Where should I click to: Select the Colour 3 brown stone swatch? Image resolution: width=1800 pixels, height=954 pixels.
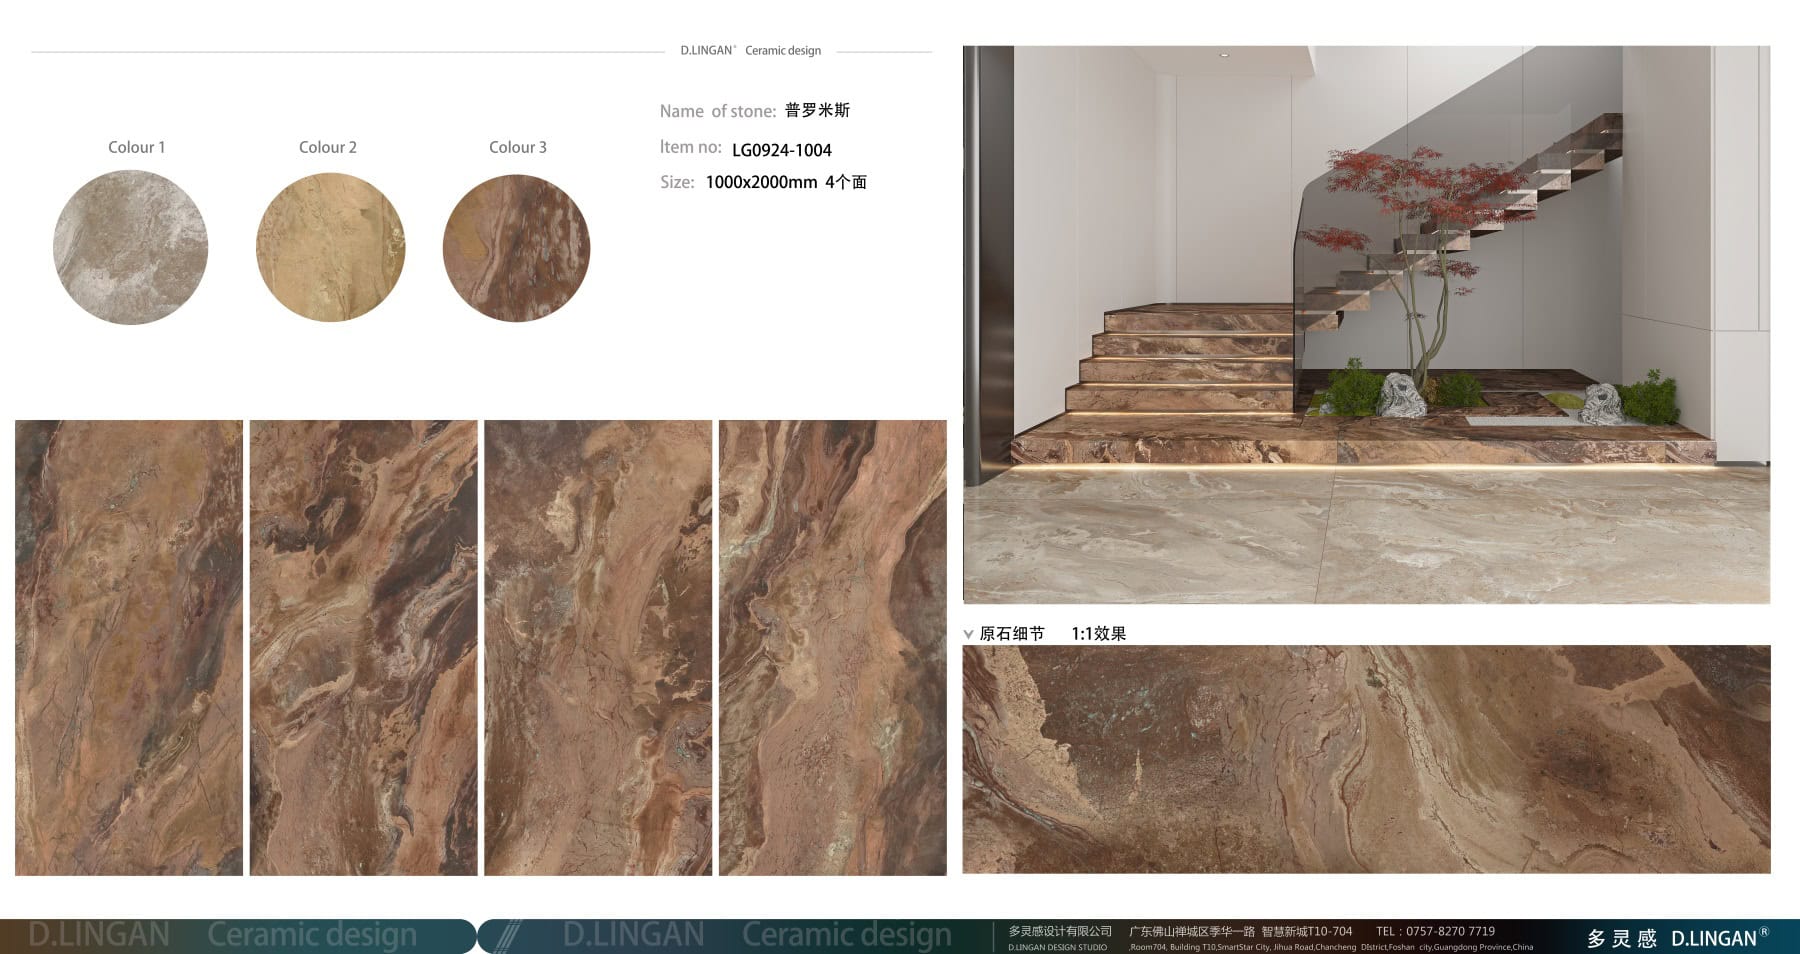[x=516, y=247]
